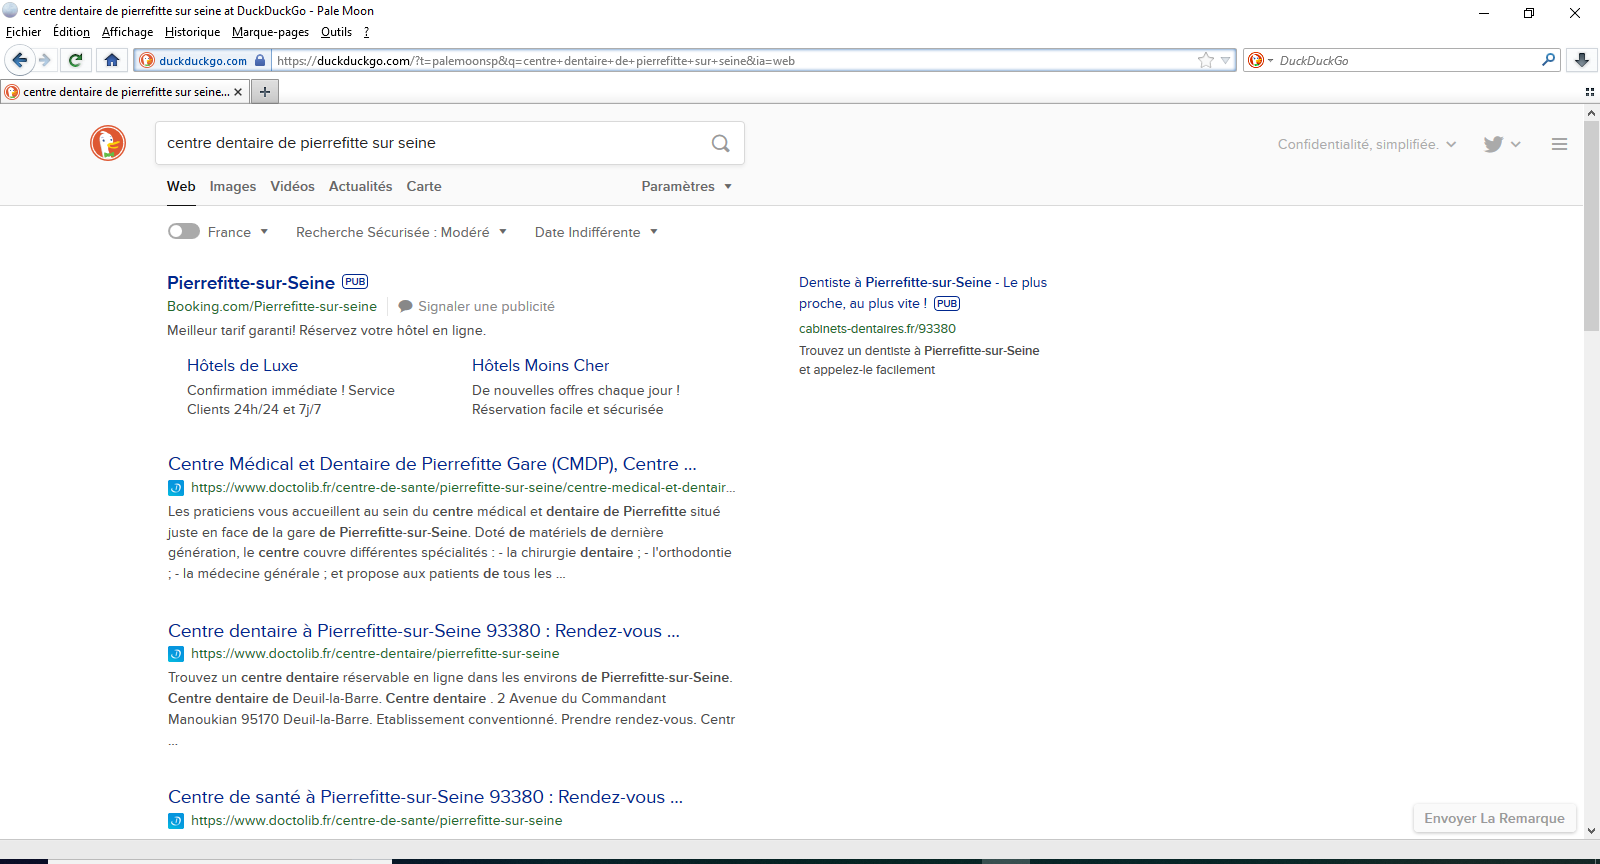Click the cabinets-dentaires.fr/93380 URL
The image size is (1600, 864).
click(877, 328)
